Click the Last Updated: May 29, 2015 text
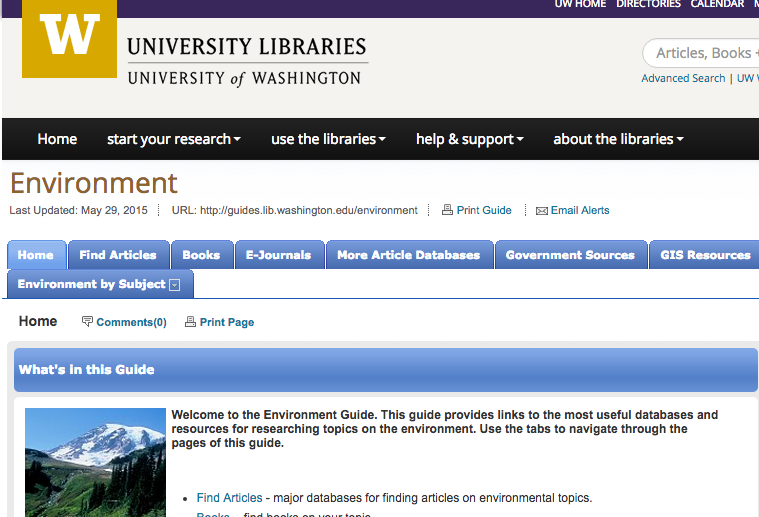 pos(78,210)
